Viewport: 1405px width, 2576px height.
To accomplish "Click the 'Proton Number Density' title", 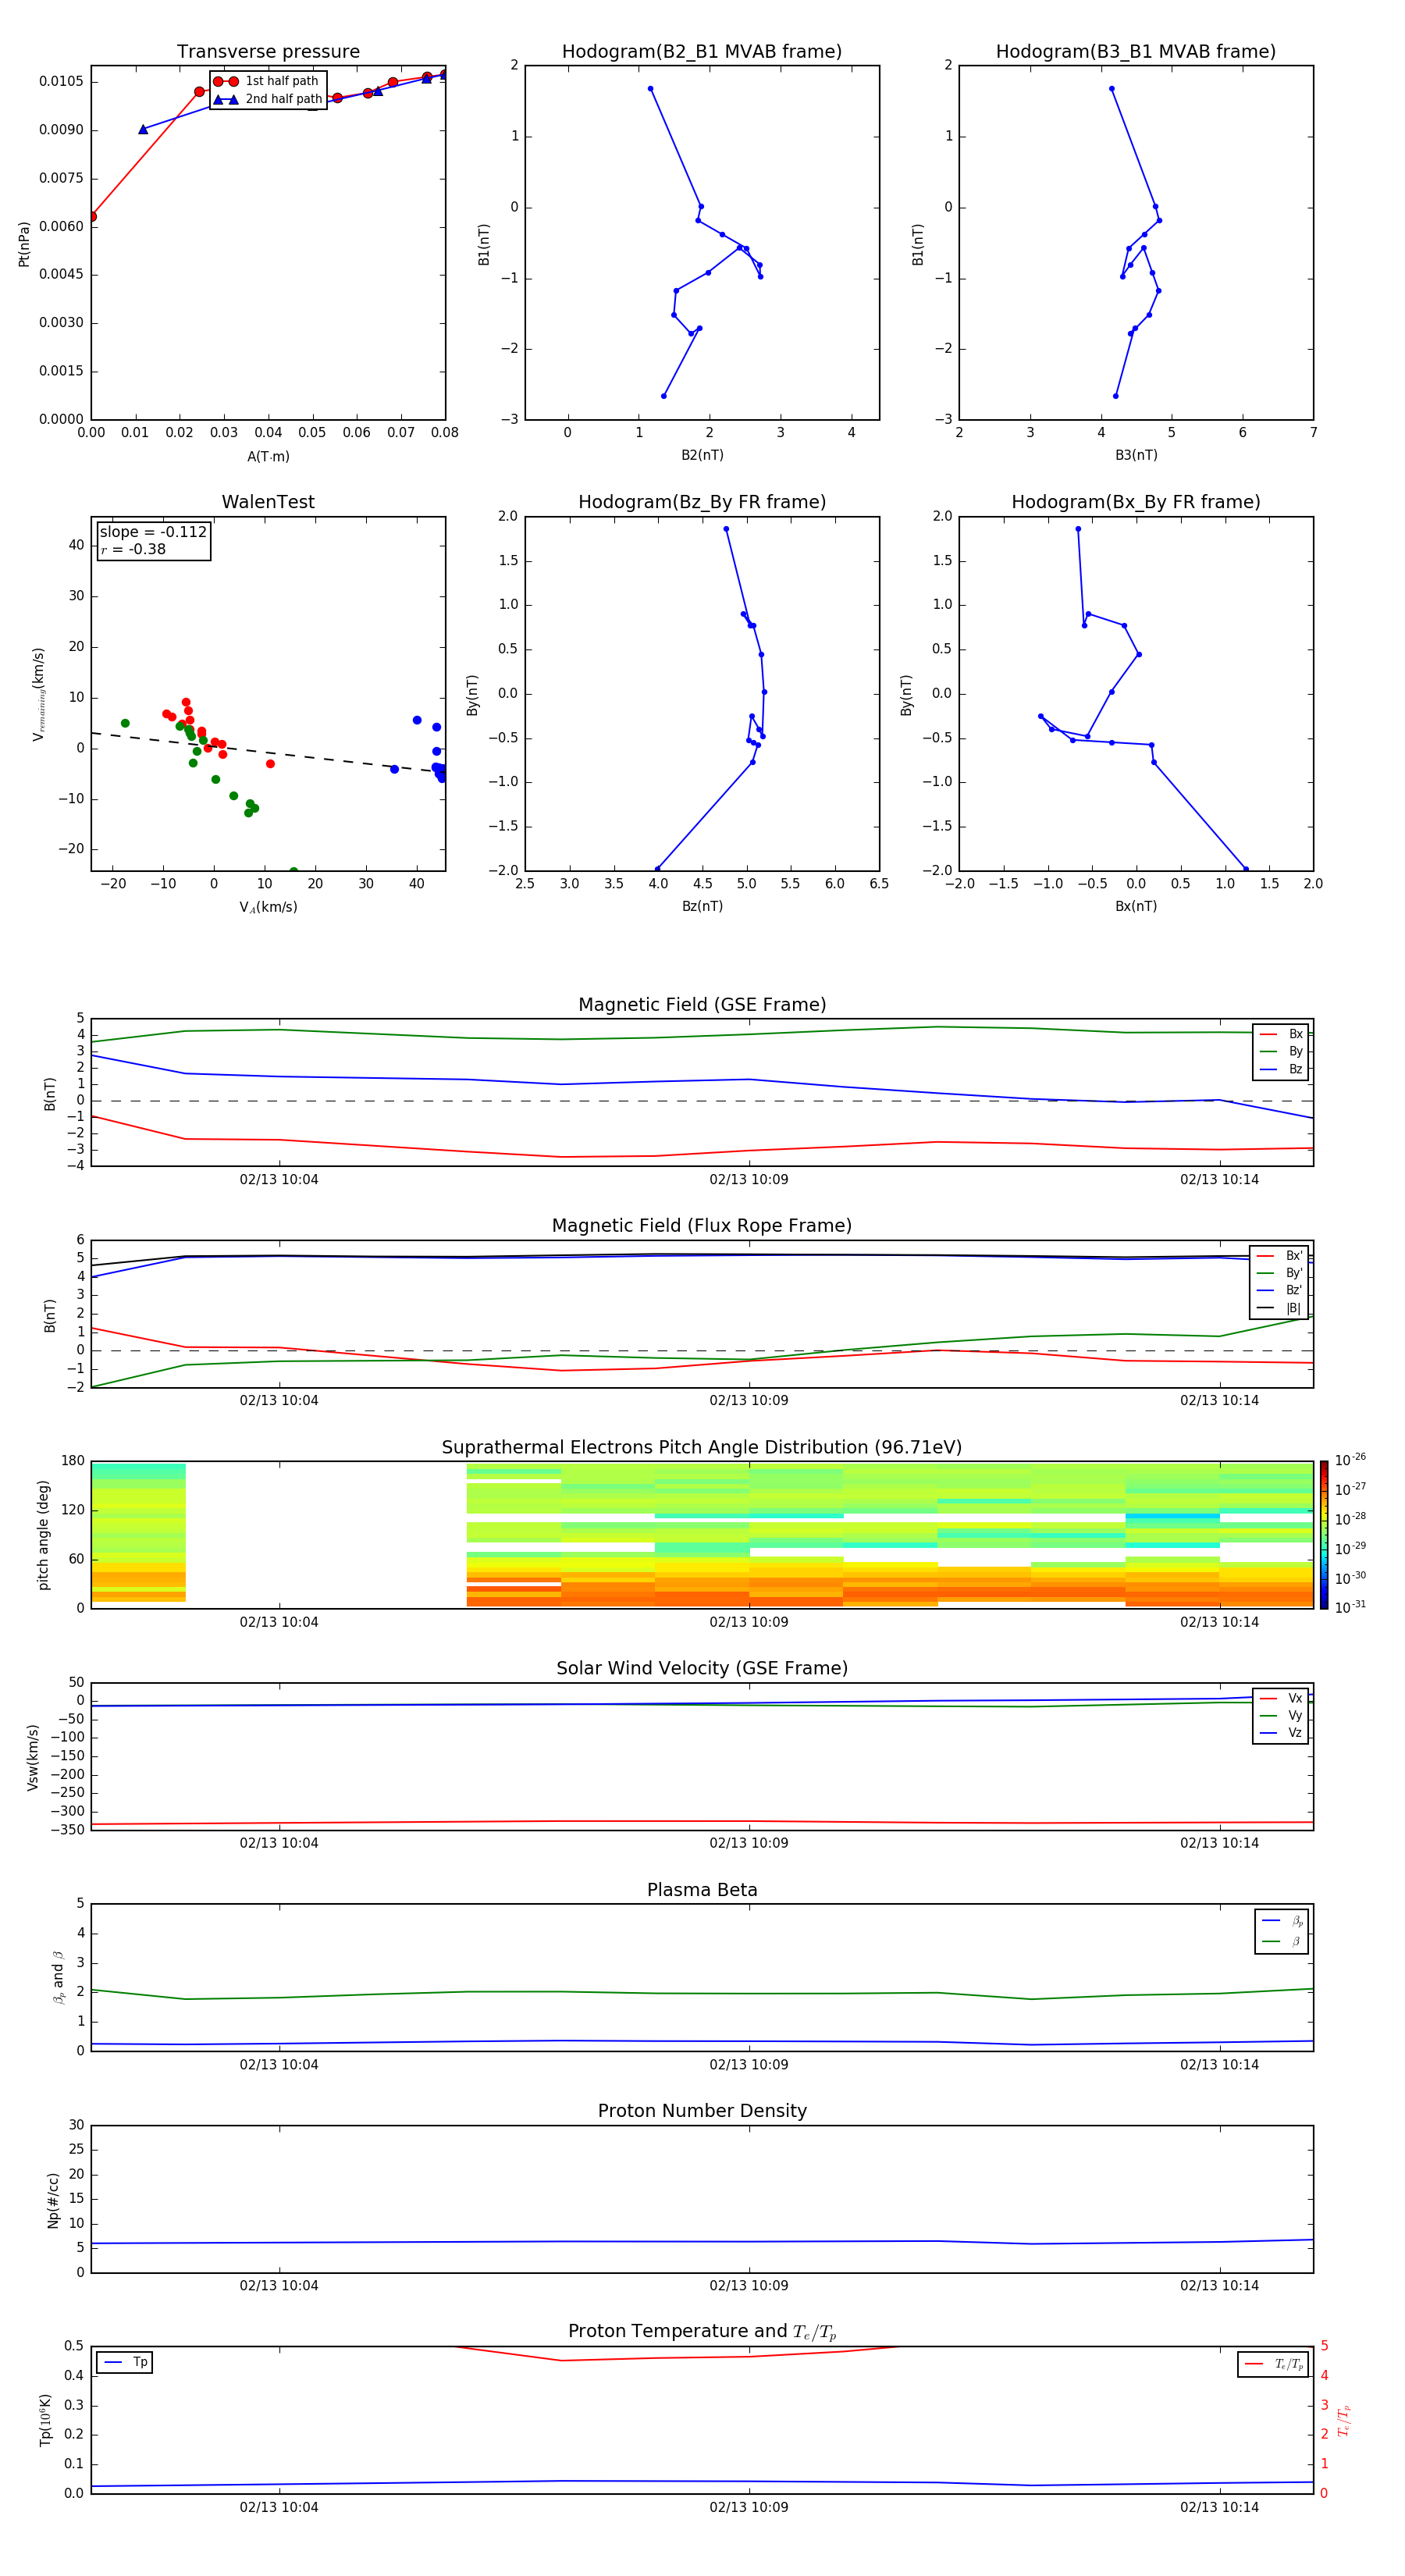I will 702,2111.
